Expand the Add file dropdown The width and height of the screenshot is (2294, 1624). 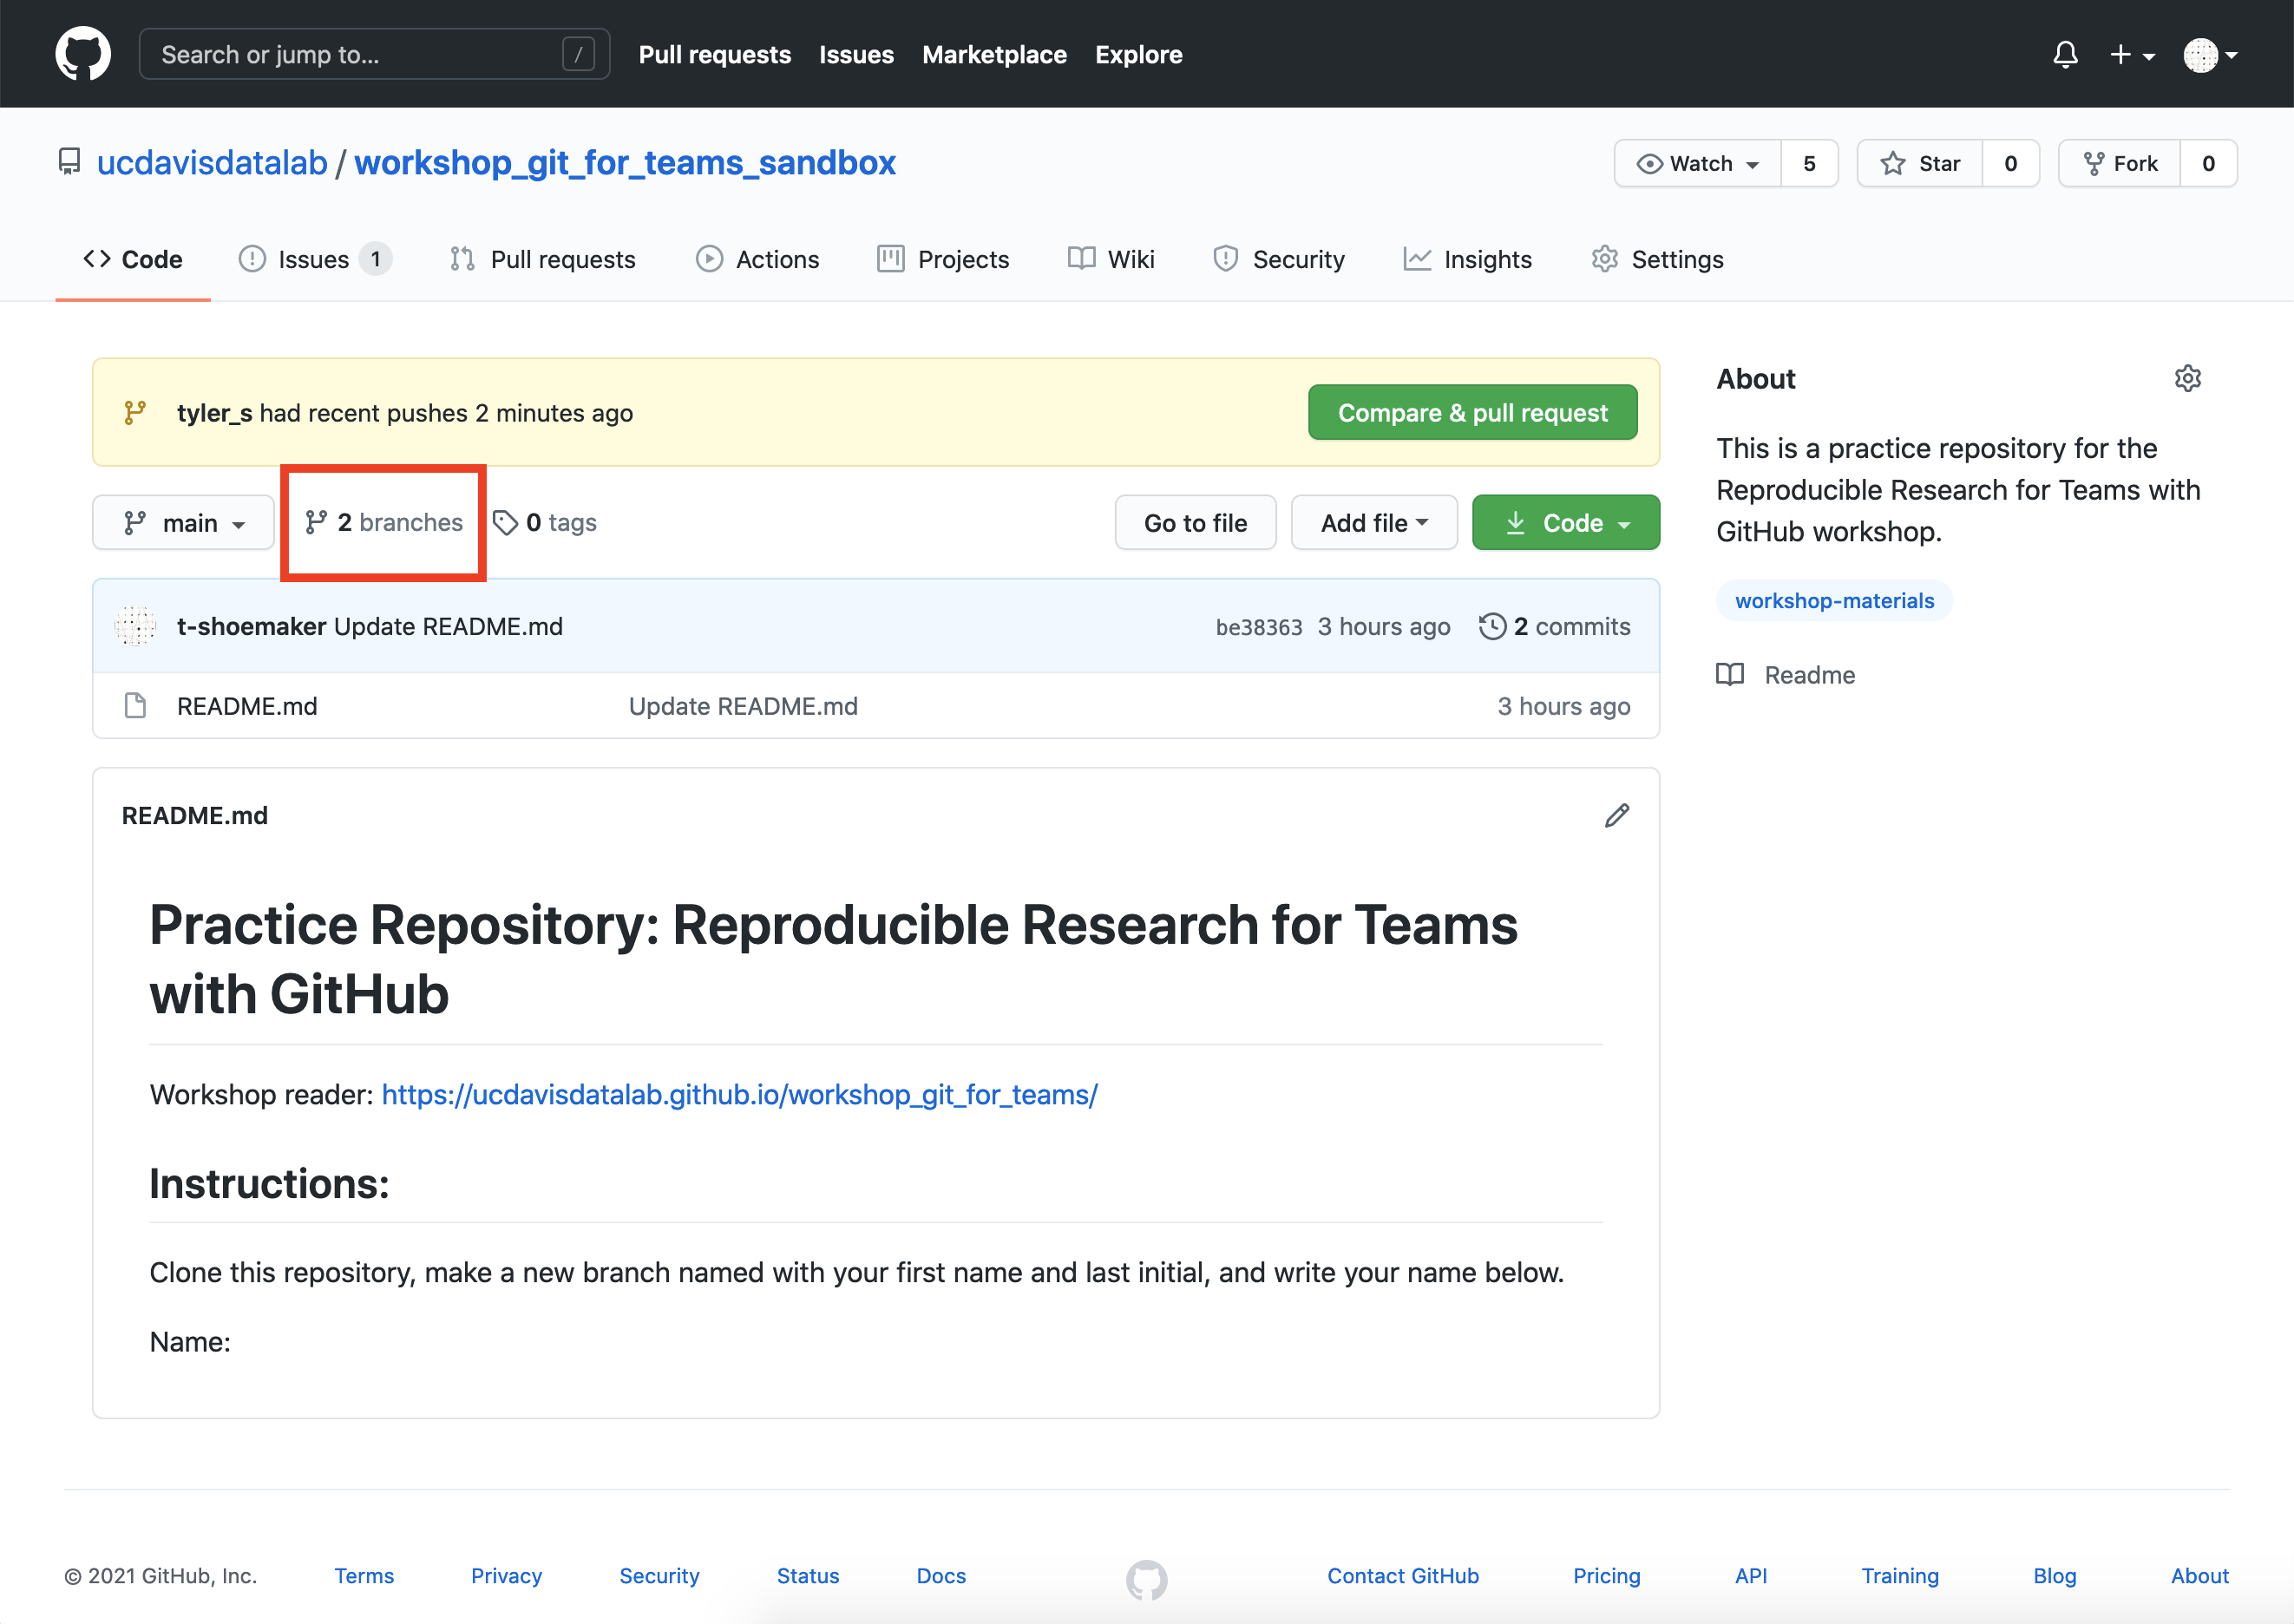[x=1374, y=522]
